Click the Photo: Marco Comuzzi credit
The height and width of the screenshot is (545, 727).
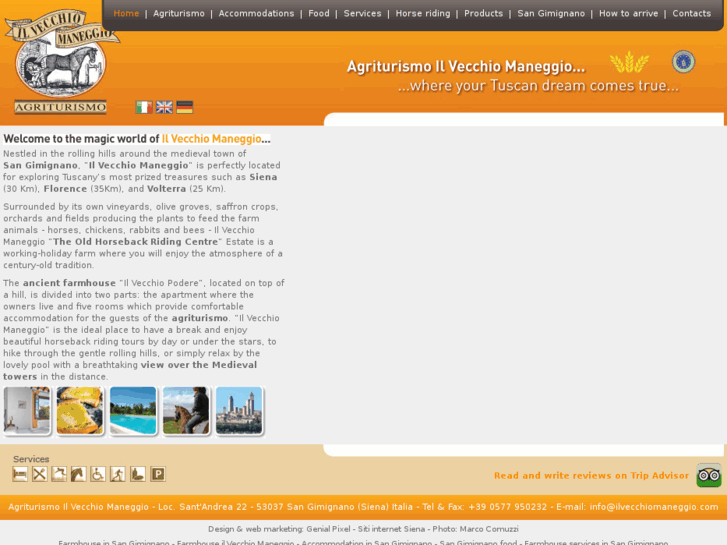[475, 529]
